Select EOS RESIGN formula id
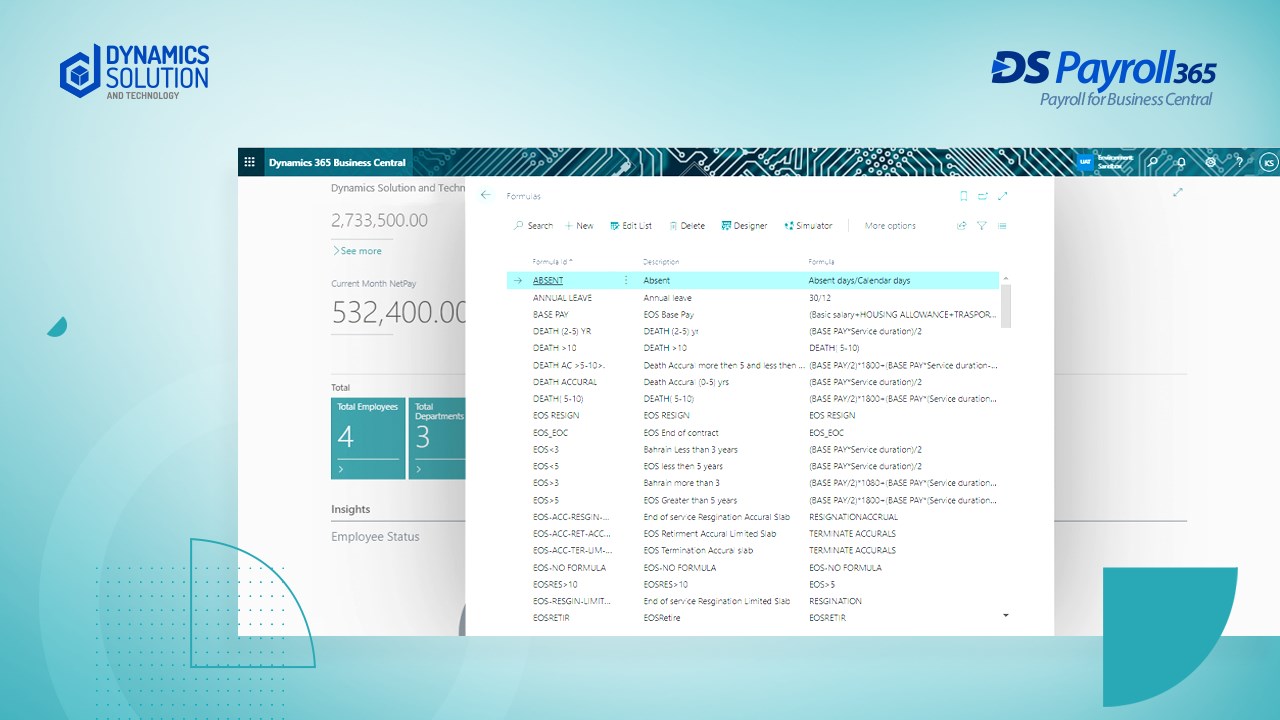Screen dimensions: 1280x720 tap(556, 415)
